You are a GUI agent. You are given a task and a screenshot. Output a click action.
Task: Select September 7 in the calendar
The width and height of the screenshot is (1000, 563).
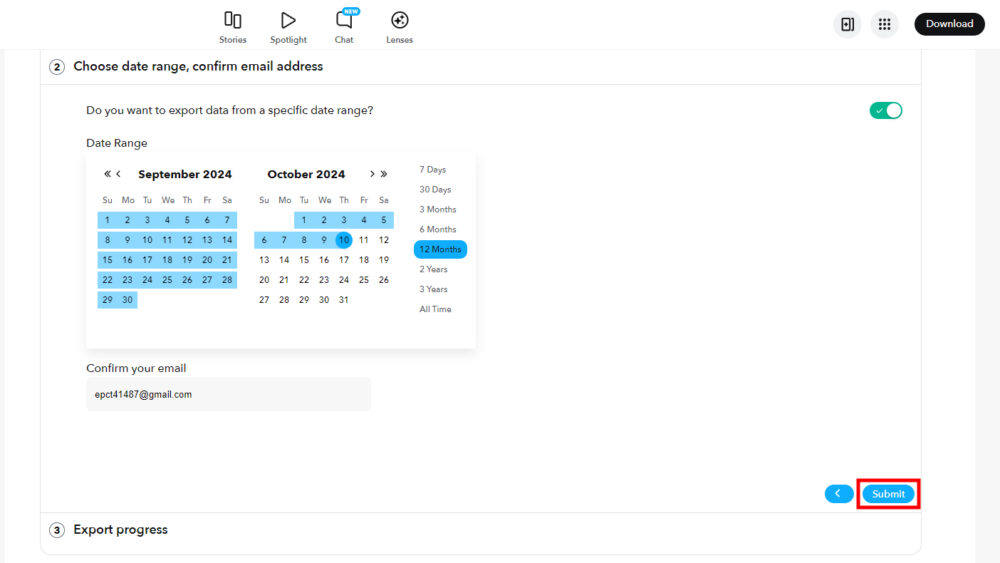(x=227, y=220)
